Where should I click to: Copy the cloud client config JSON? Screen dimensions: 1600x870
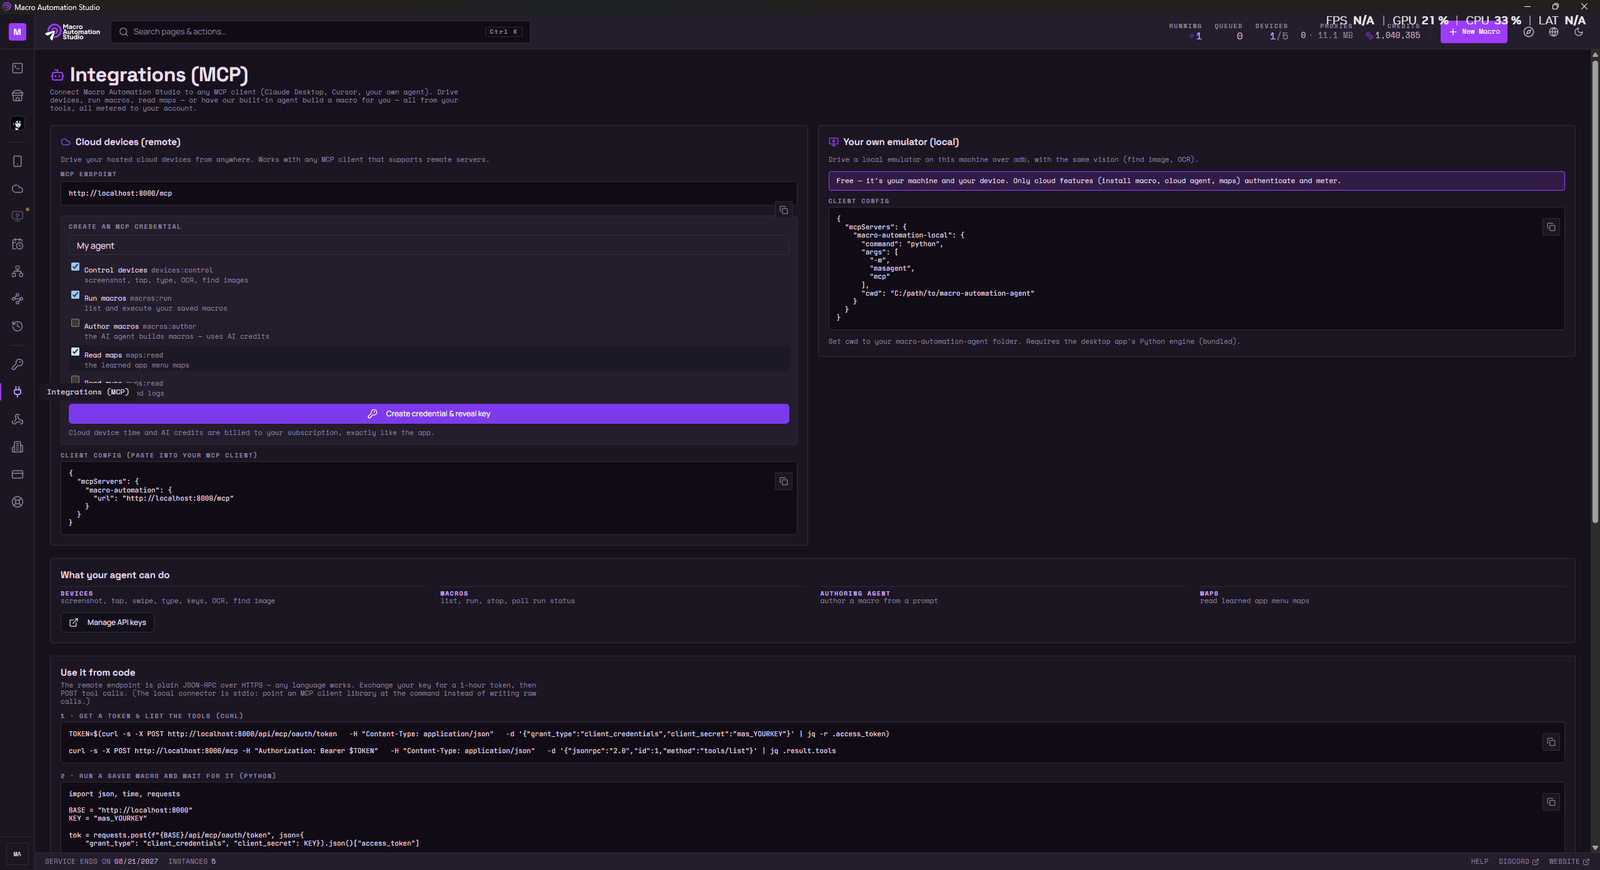784,481
